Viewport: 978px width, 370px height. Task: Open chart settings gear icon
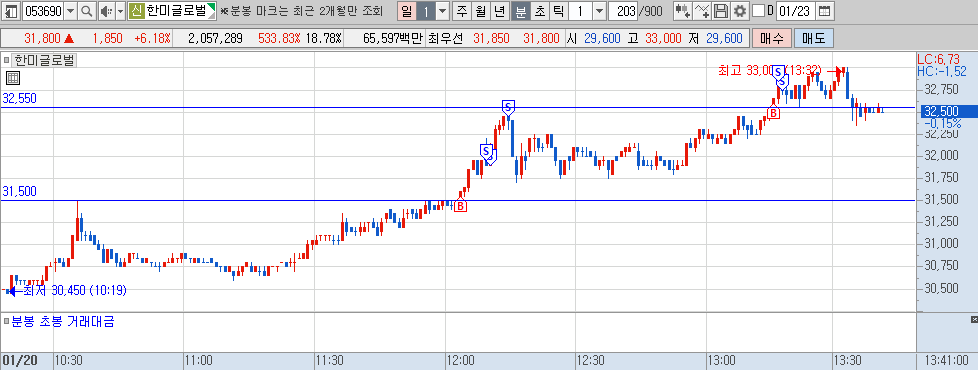coord(740,11)
